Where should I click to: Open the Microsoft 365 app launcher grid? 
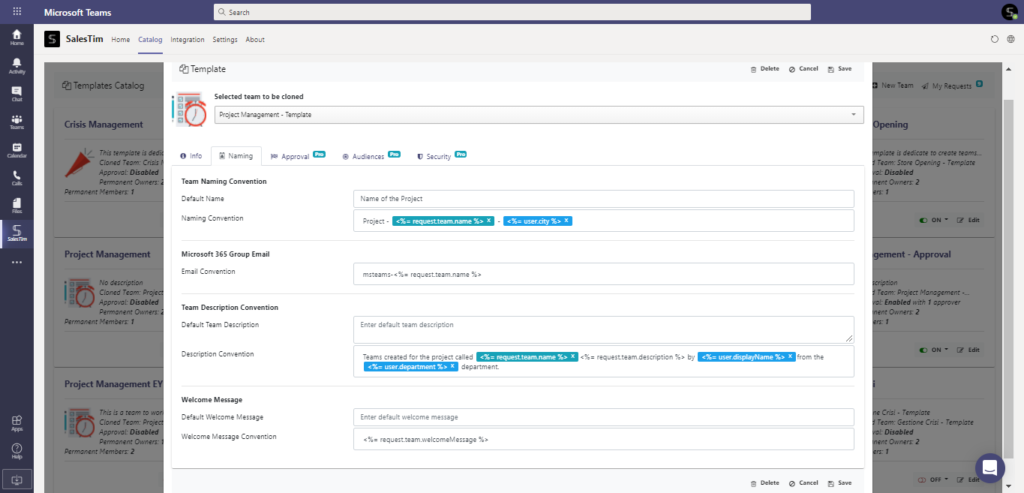click(x=16, y=12)
